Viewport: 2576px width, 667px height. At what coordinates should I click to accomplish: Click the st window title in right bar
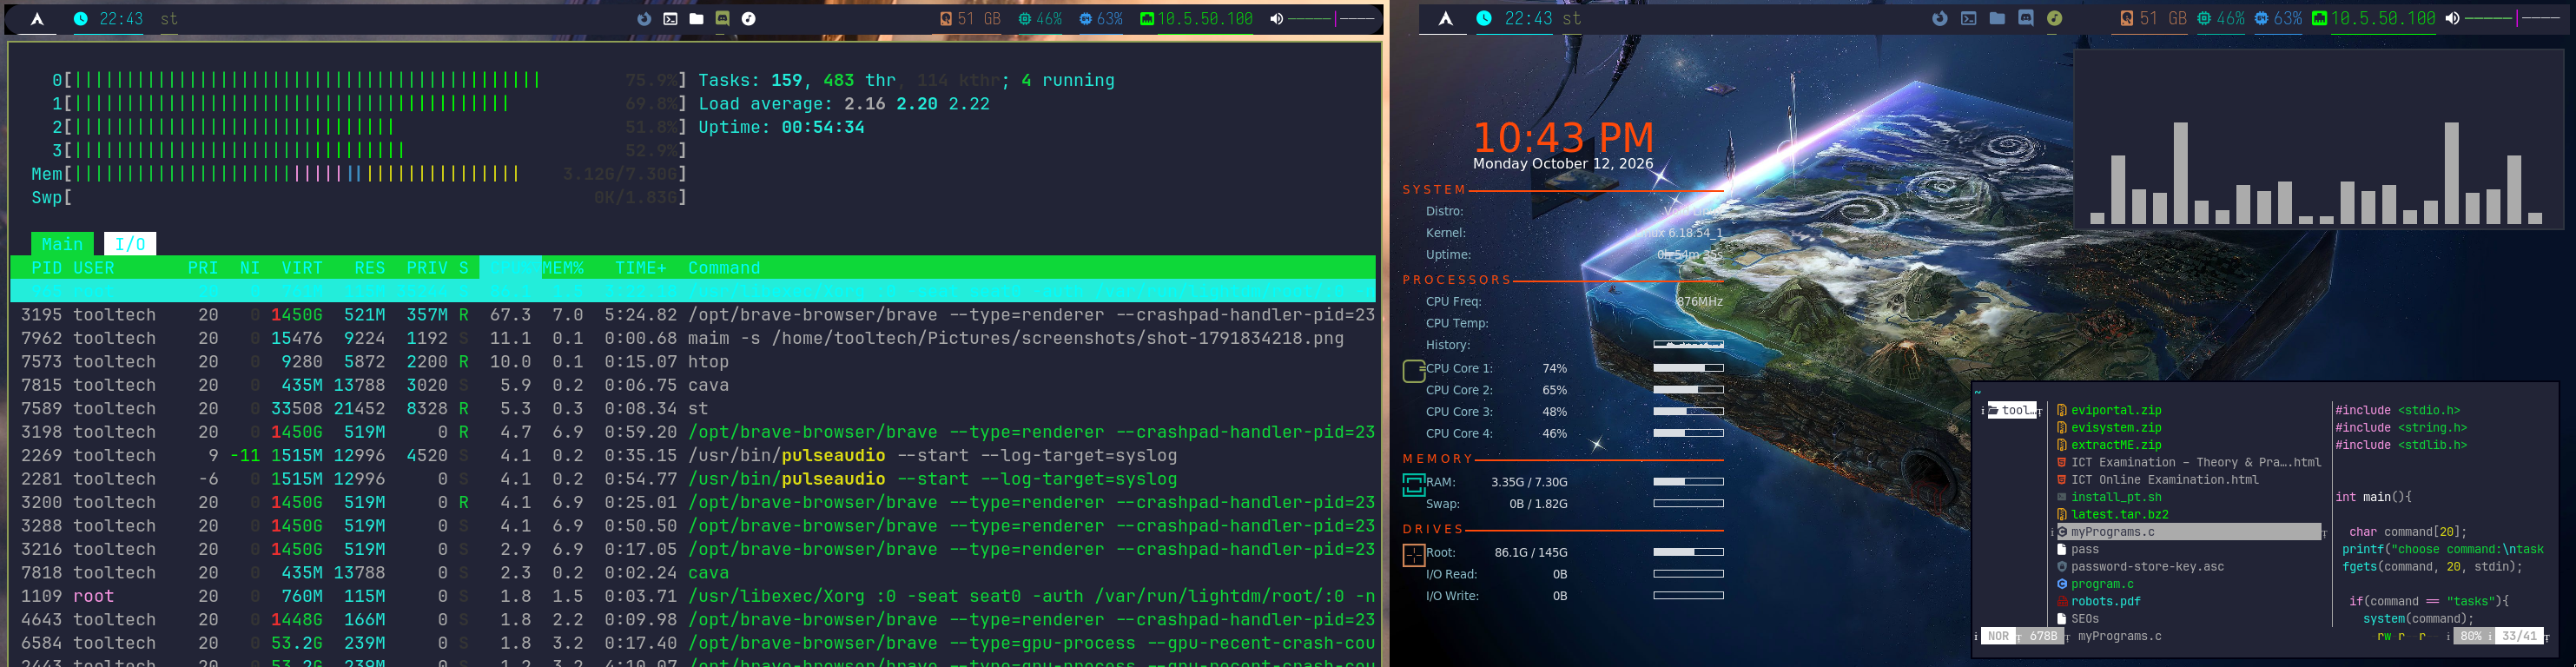click(1571, 19)
